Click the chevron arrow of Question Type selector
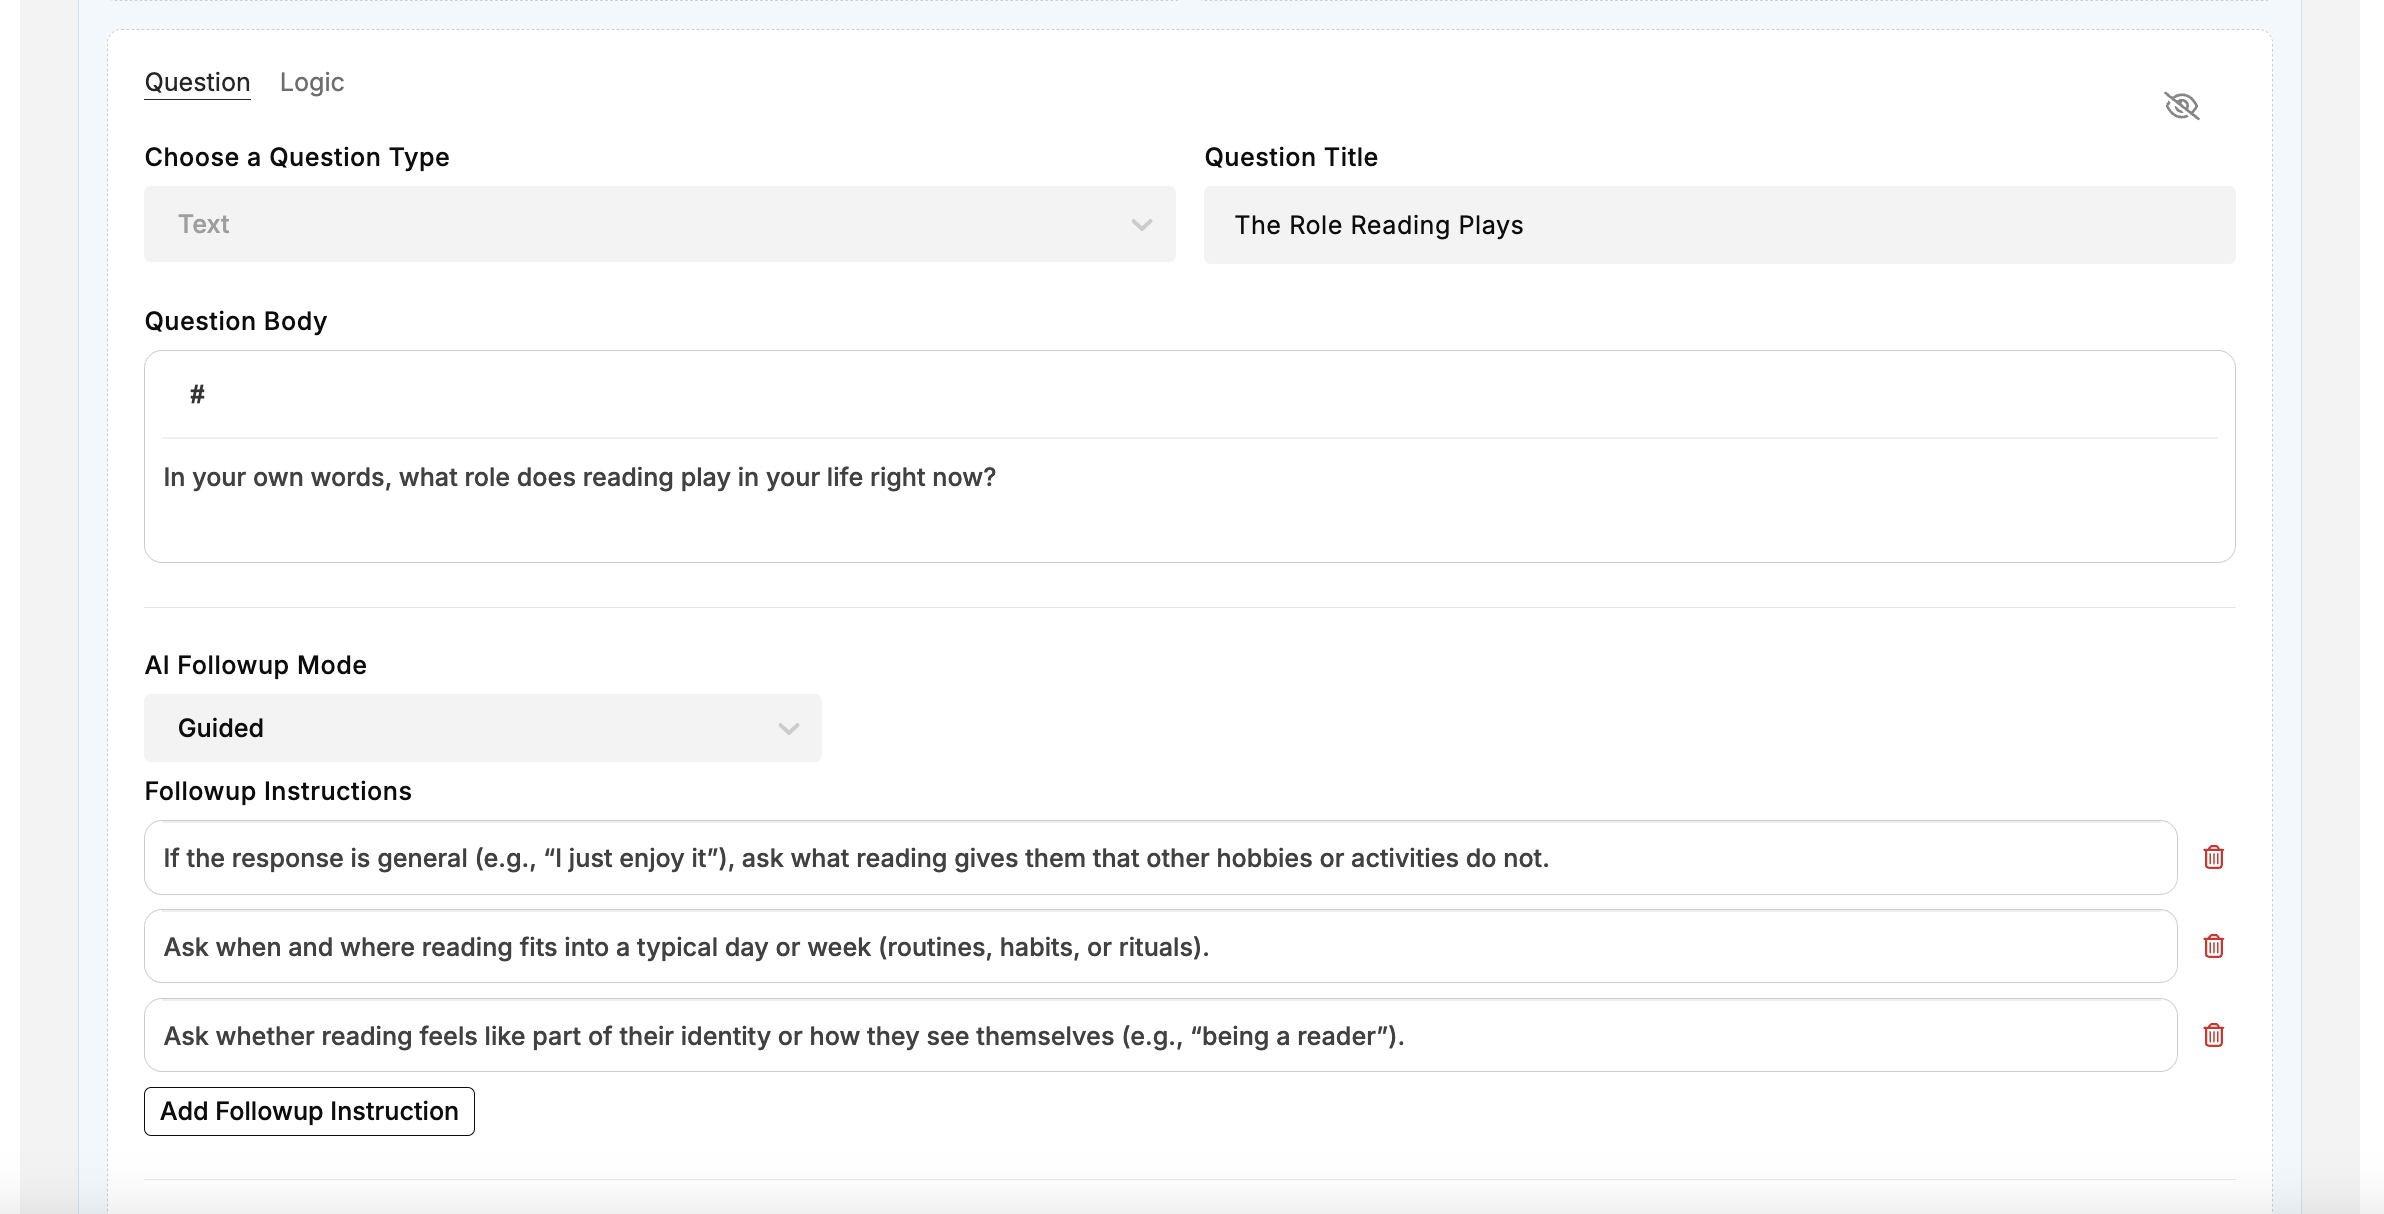This screenshot has height=1214, width=2384. pyautogui.click(x=1141, y=225)
